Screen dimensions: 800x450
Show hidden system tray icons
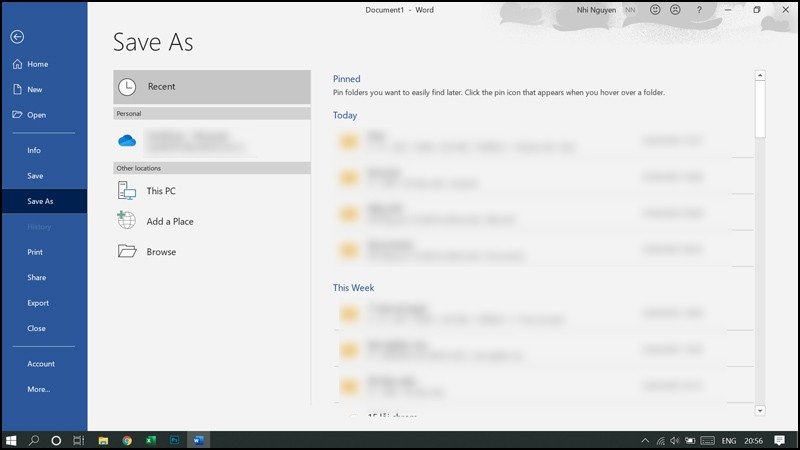click(x=644, y=440)
